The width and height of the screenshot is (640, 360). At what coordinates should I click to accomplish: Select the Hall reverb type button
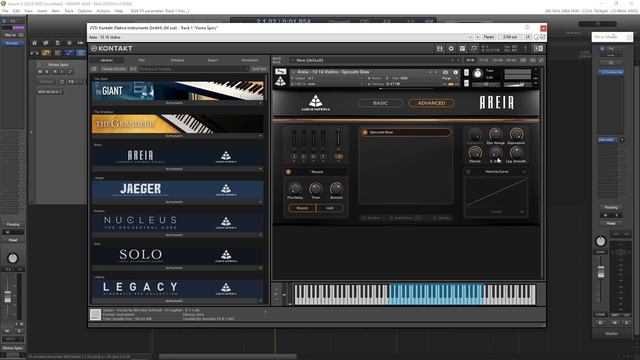(329, 208)
